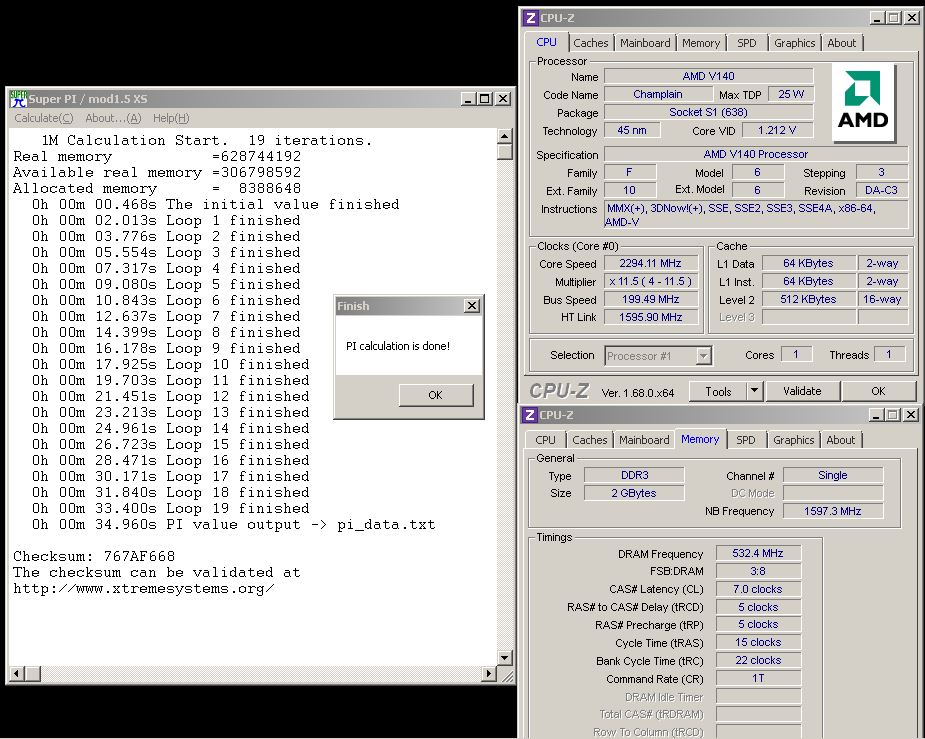
Task: Click the Bus Speed value 199.49 MHz
Action: click(651, 299)
